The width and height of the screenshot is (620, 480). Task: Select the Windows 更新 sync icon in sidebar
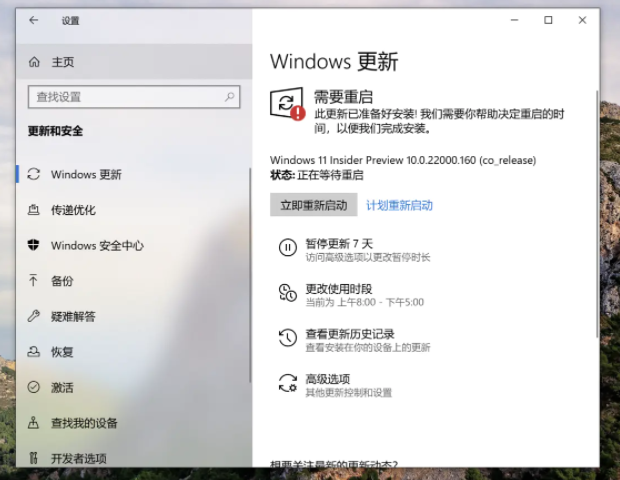click(x=34, y=174)
